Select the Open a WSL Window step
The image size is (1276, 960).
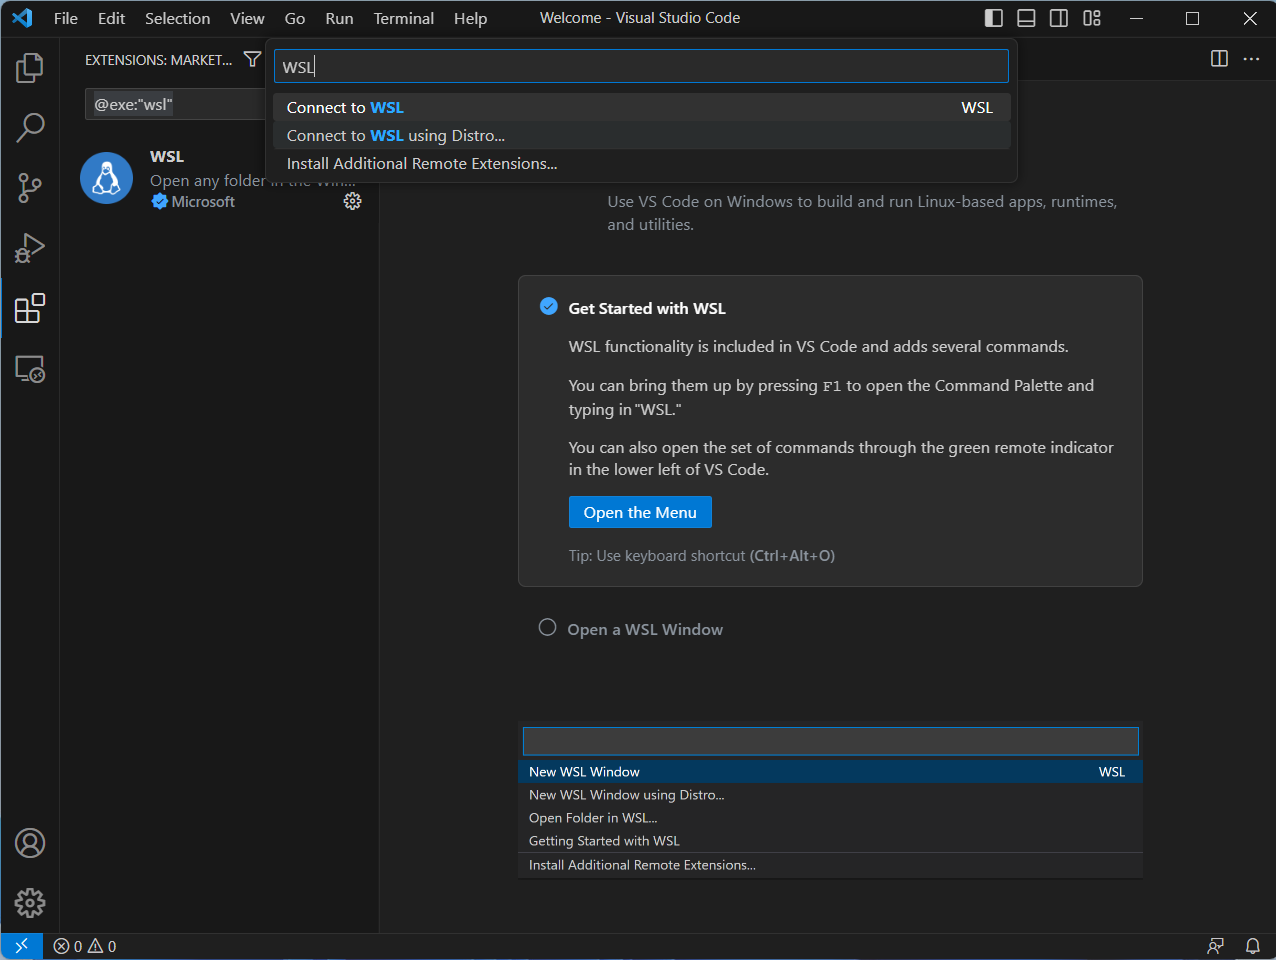[645, 629]
